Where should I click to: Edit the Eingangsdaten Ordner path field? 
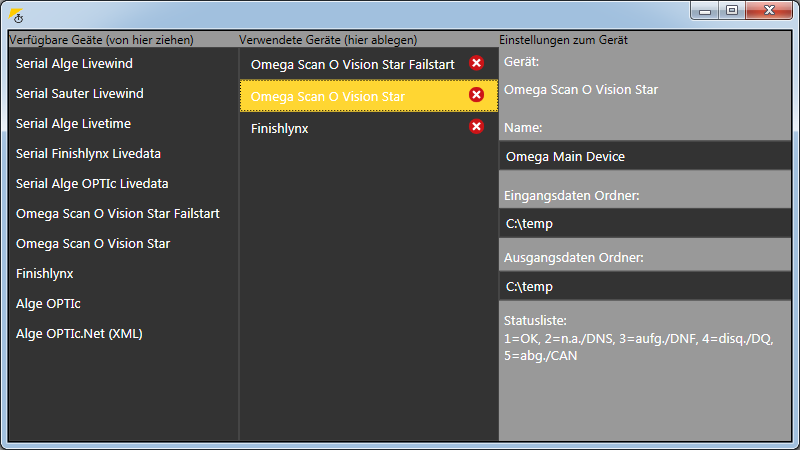click(645, 223)
